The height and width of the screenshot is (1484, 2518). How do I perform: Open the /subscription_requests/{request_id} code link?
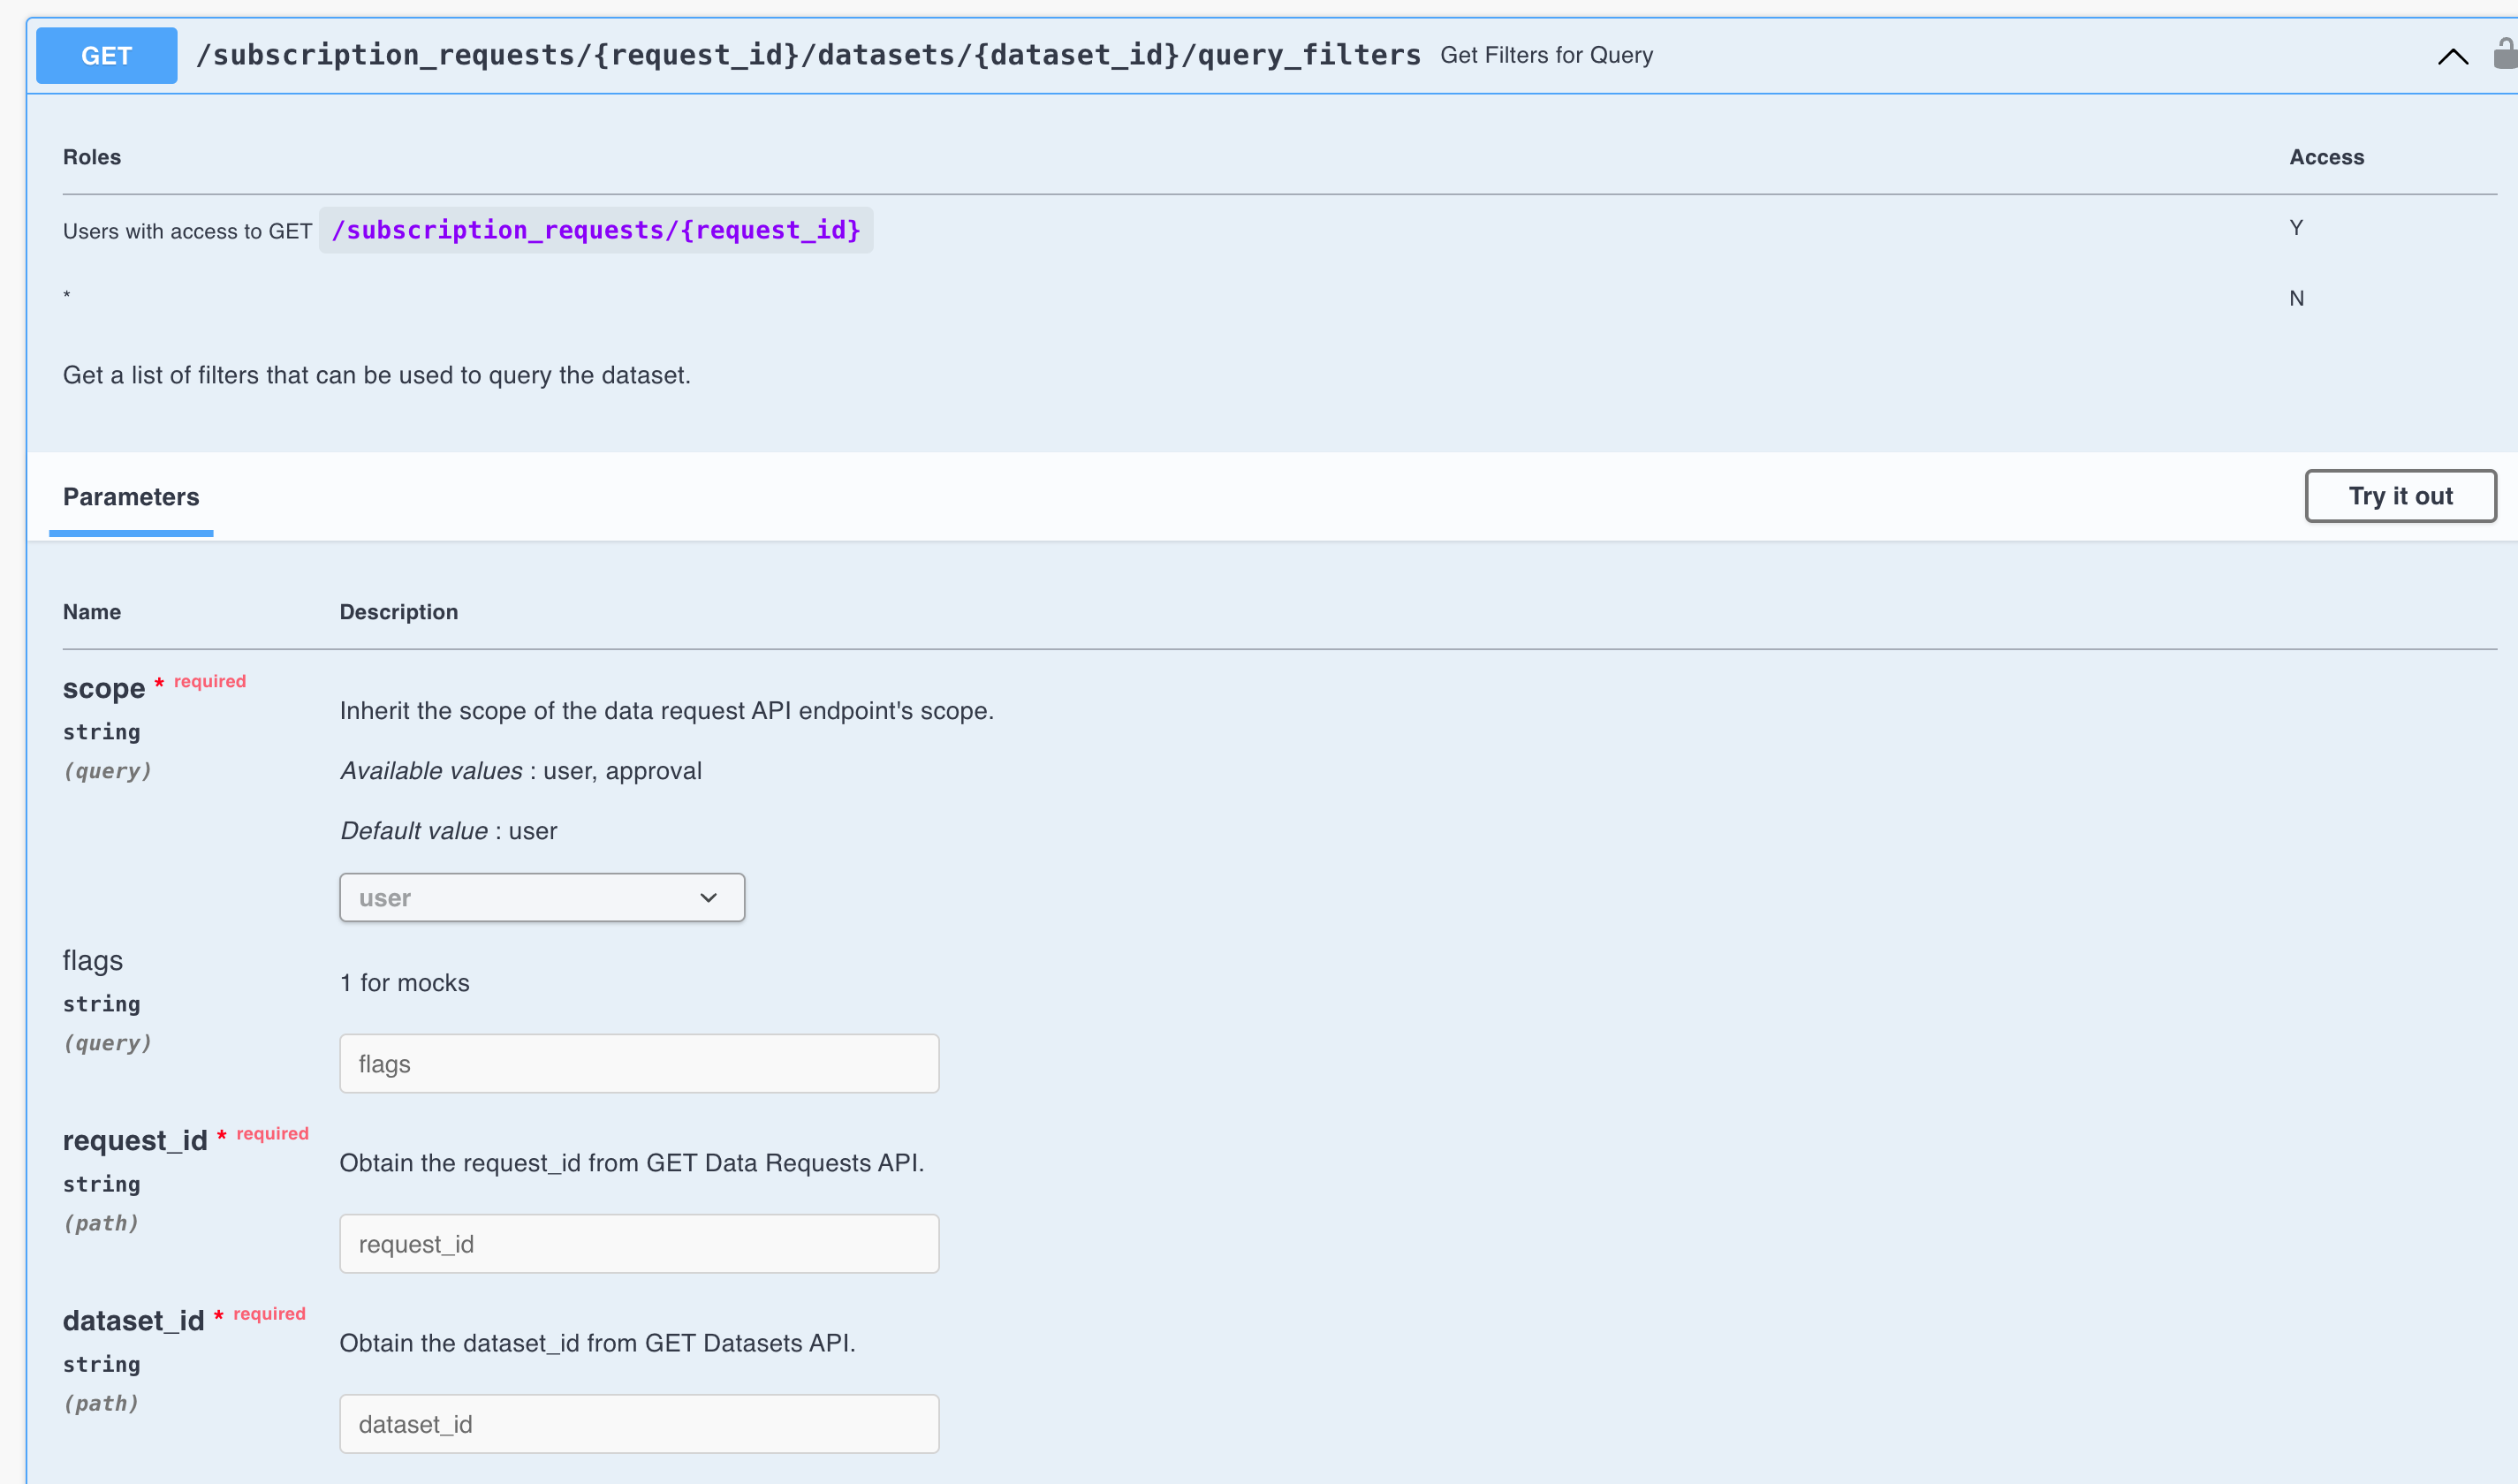(596, 230)
